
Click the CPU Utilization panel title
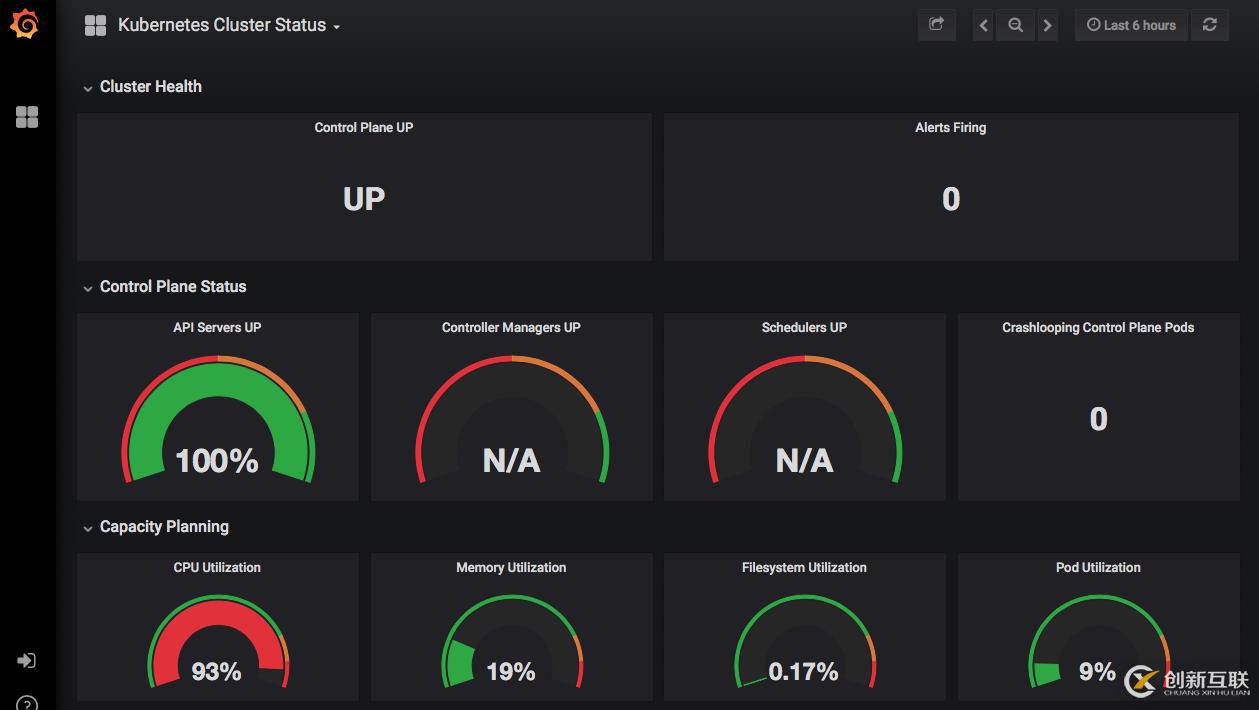point(217,567)
